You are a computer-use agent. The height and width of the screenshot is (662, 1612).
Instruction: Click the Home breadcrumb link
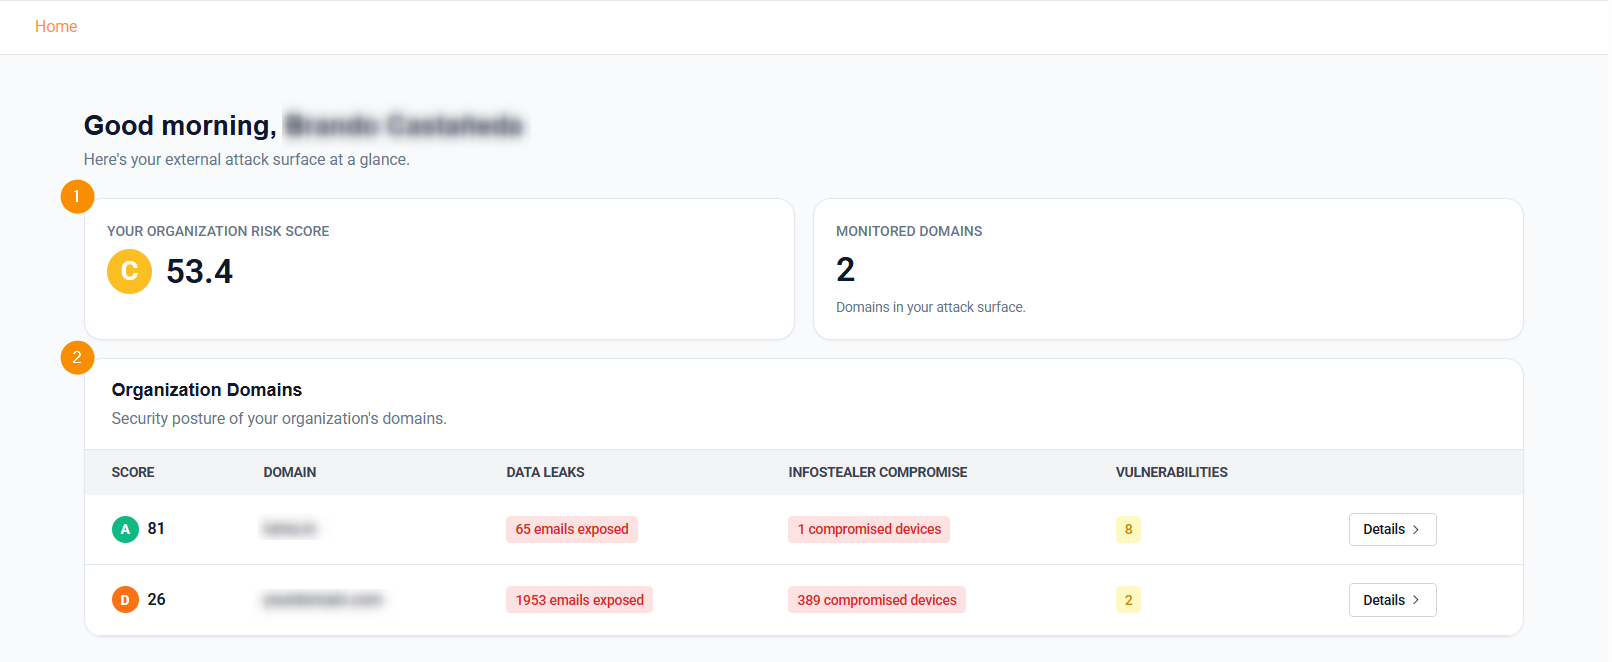(56, 27)
